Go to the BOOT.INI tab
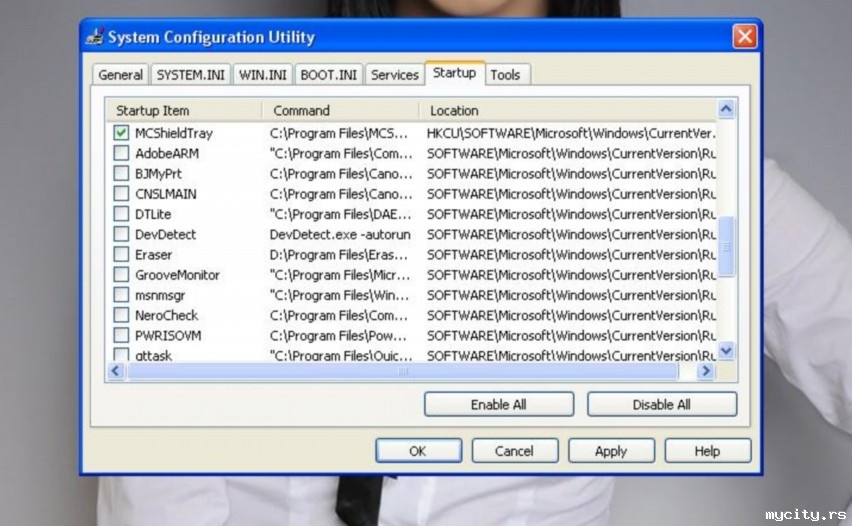Viewport: 852px width, 526px height. click(x=329, y=75)
